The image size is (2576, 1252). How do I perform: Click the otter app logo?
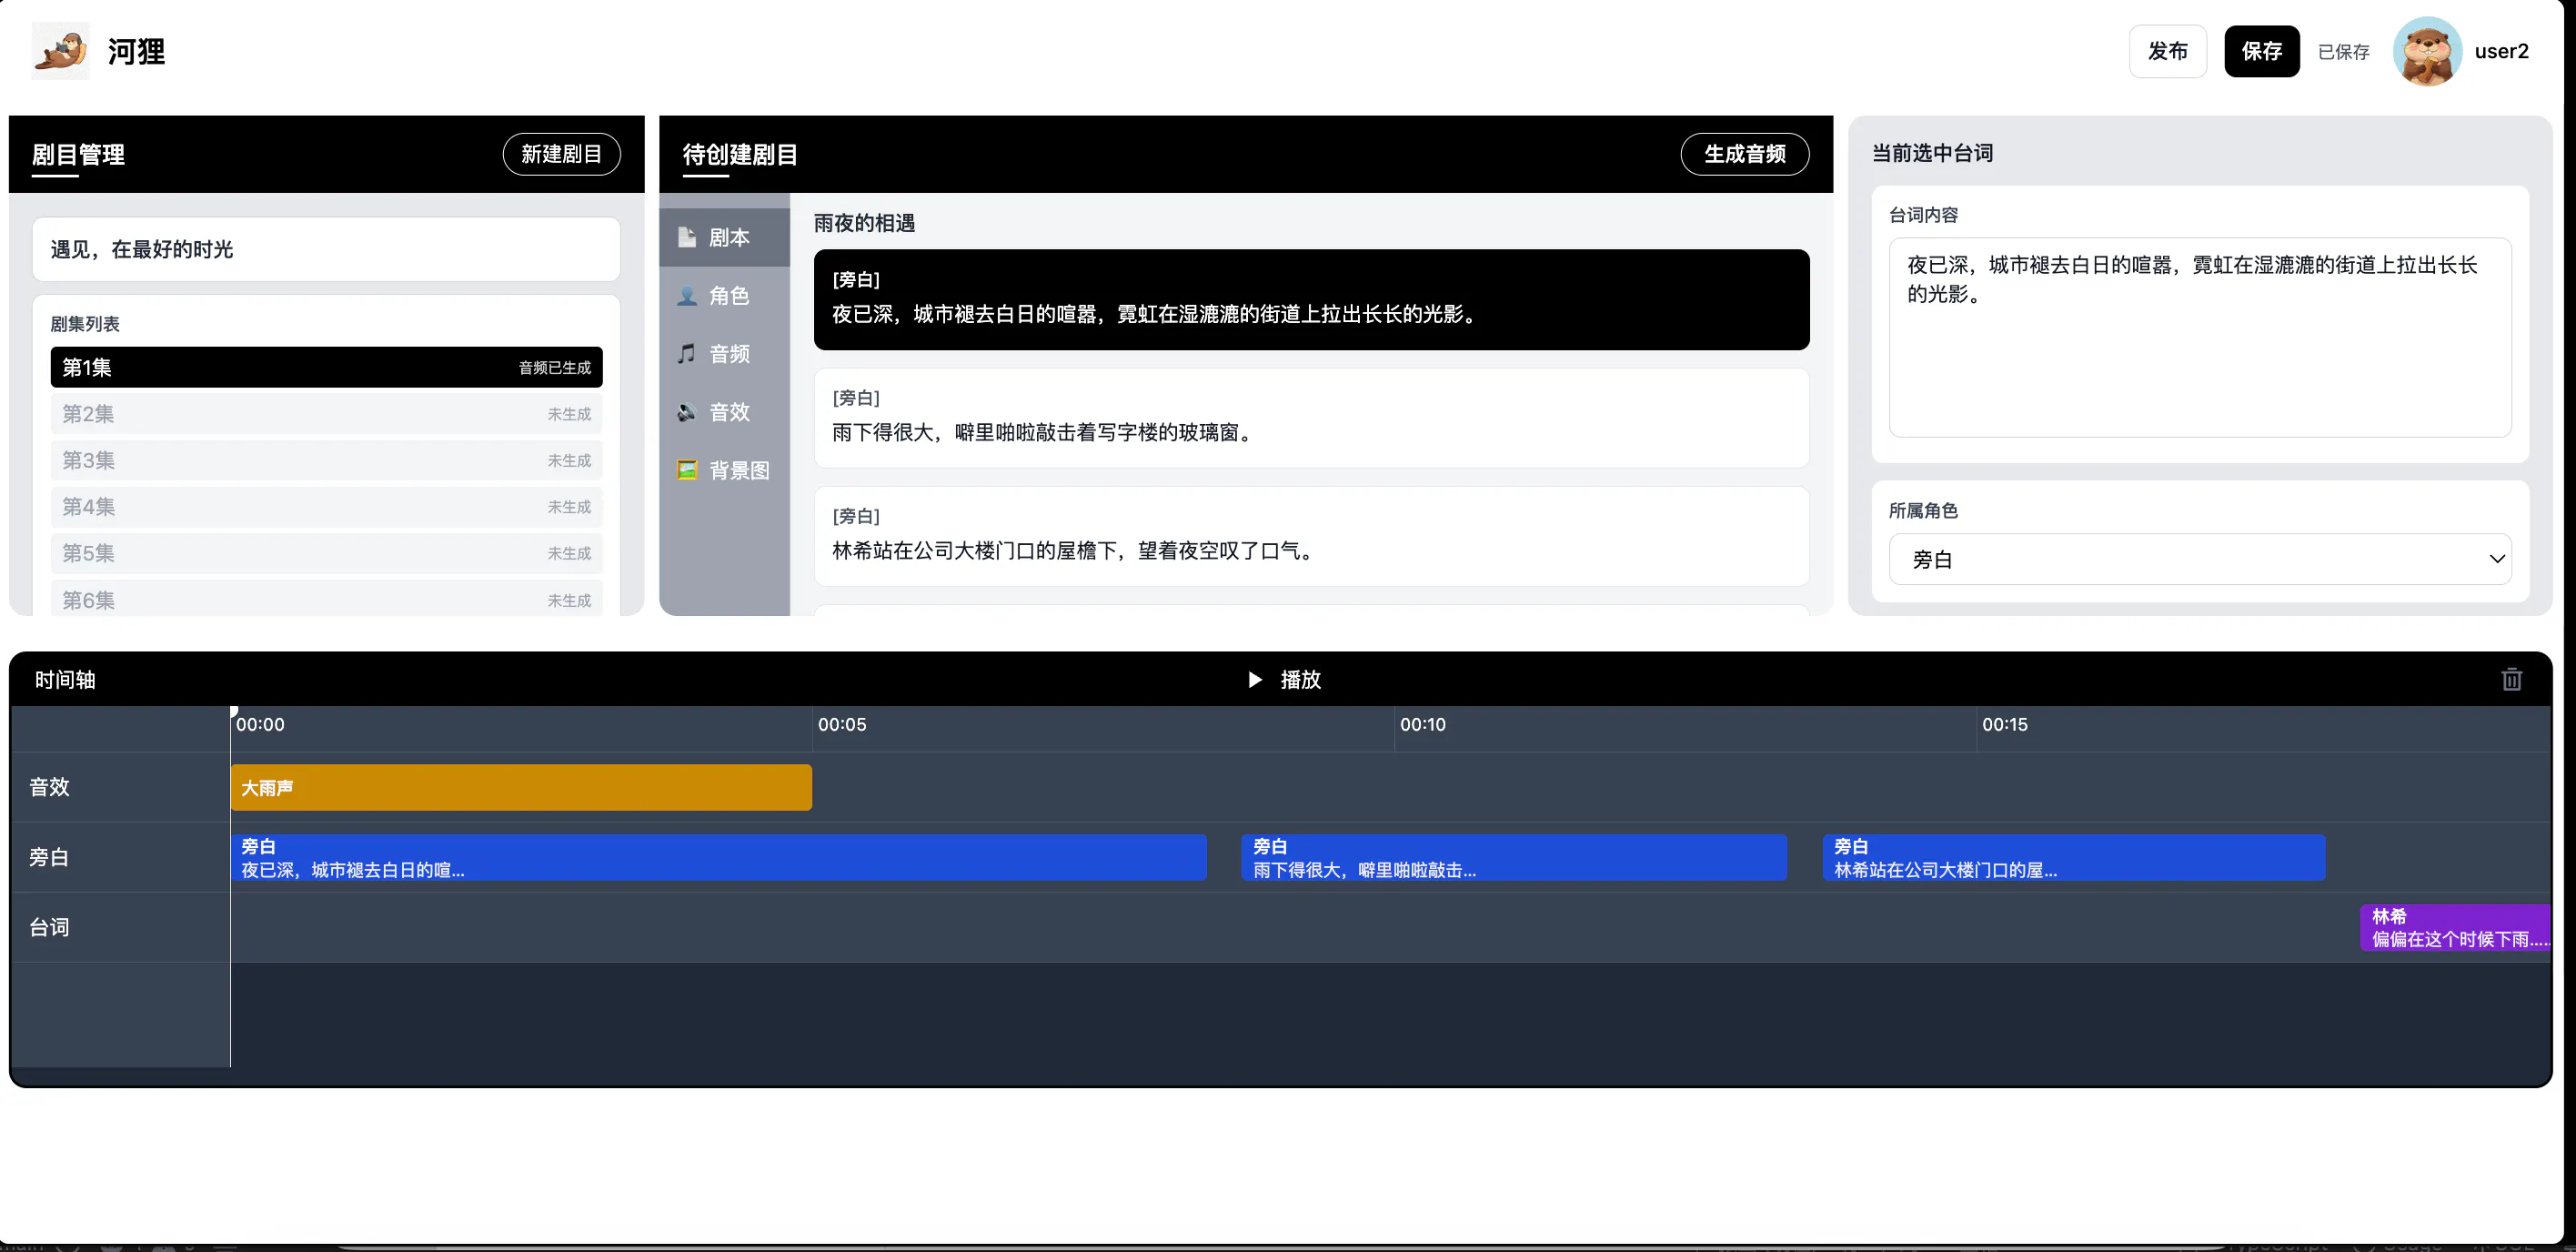click(x=60, y=51)
